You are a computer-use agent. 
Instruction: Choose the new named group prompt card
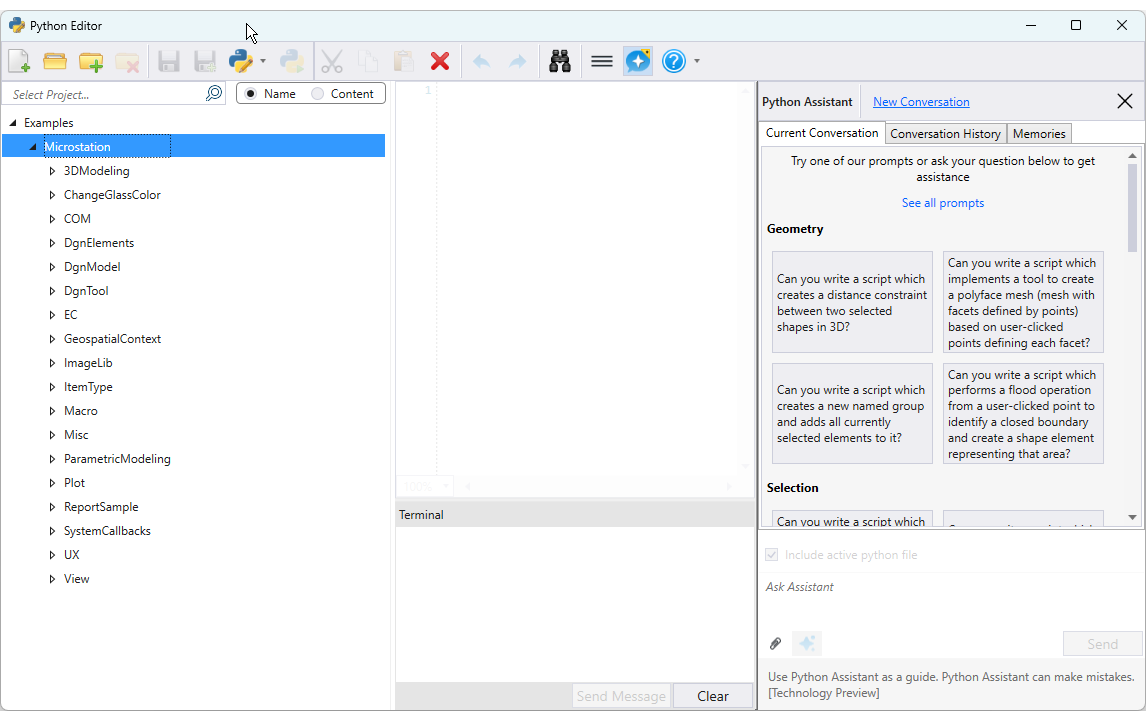tap(852, 414)
